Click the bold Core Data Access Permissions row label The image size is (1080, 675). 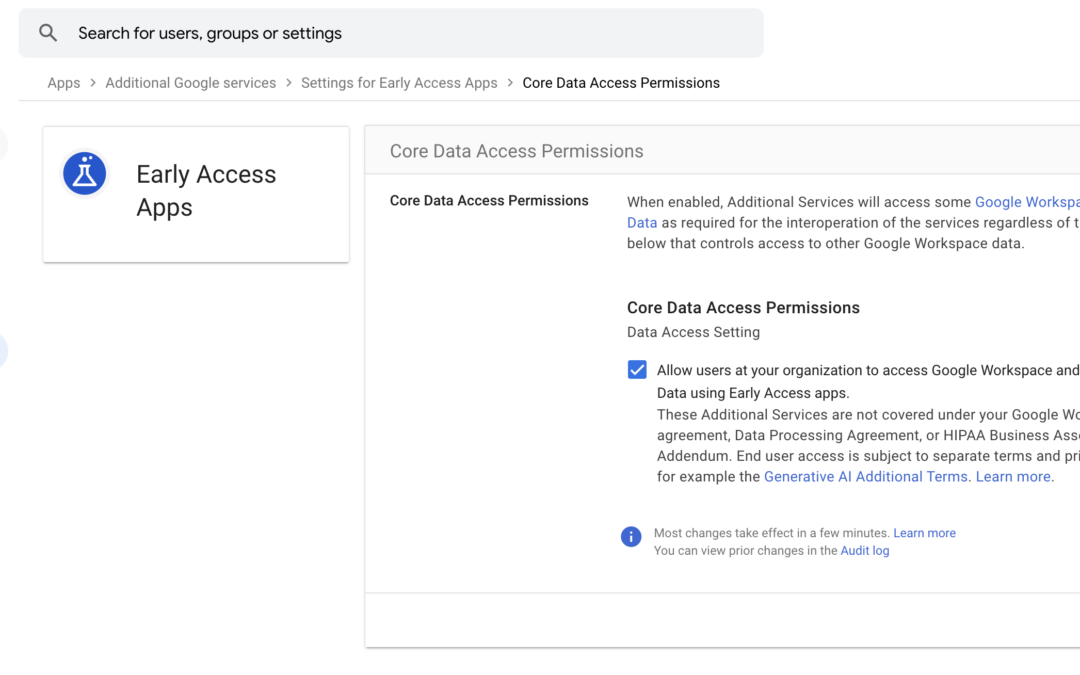[489, 200]
